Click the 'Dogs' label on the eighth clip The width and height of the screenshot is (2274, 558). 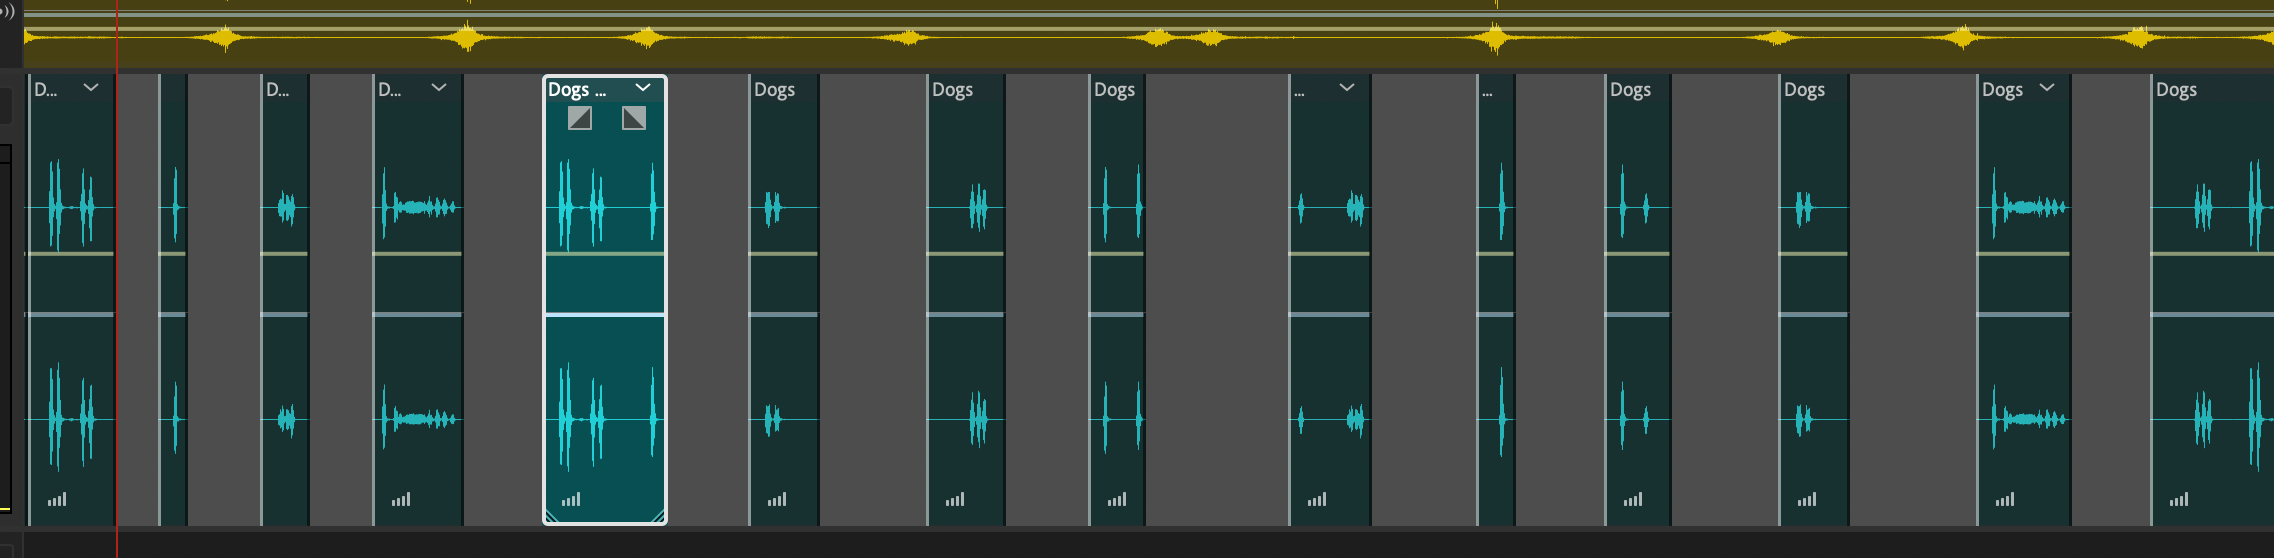click(1114, 89)
